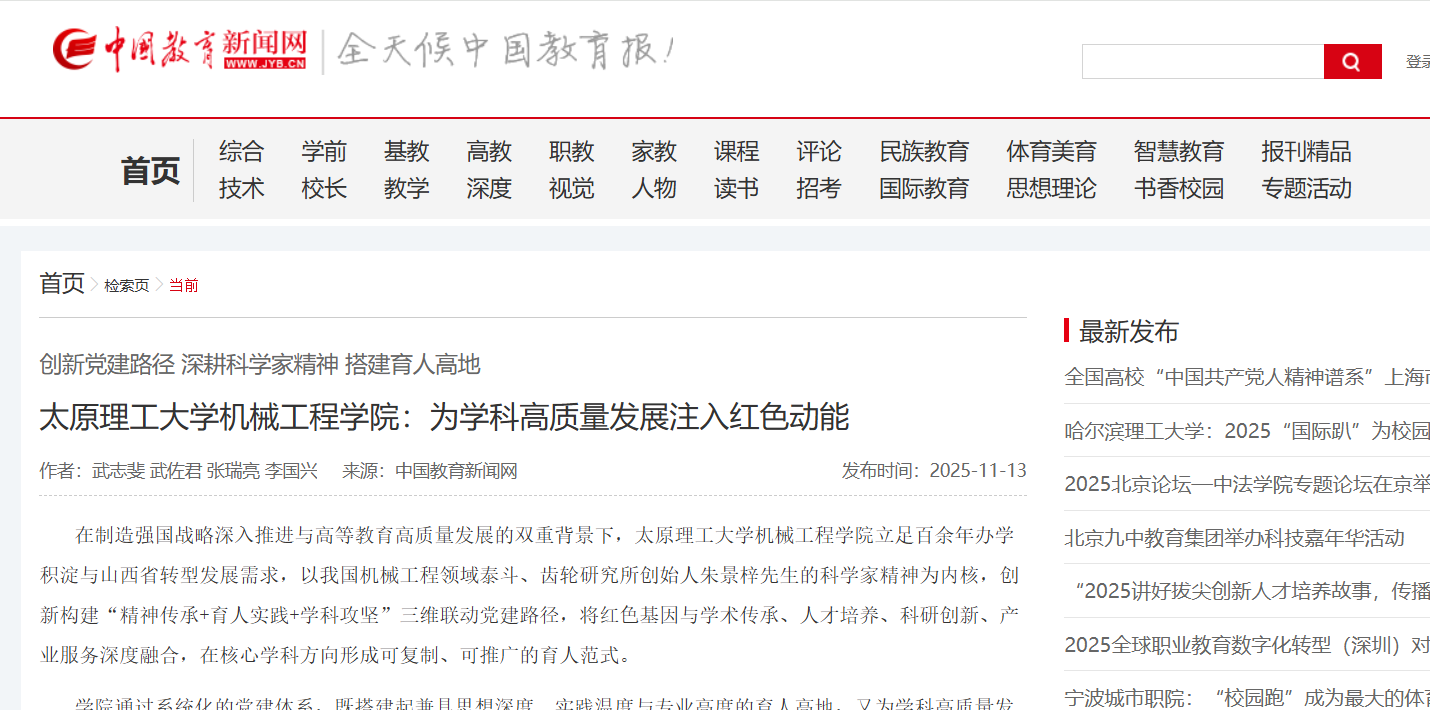This screenshot has width=1430, height=710.
Task: Select the 职教 navigation link
Action: pos(571,152)
